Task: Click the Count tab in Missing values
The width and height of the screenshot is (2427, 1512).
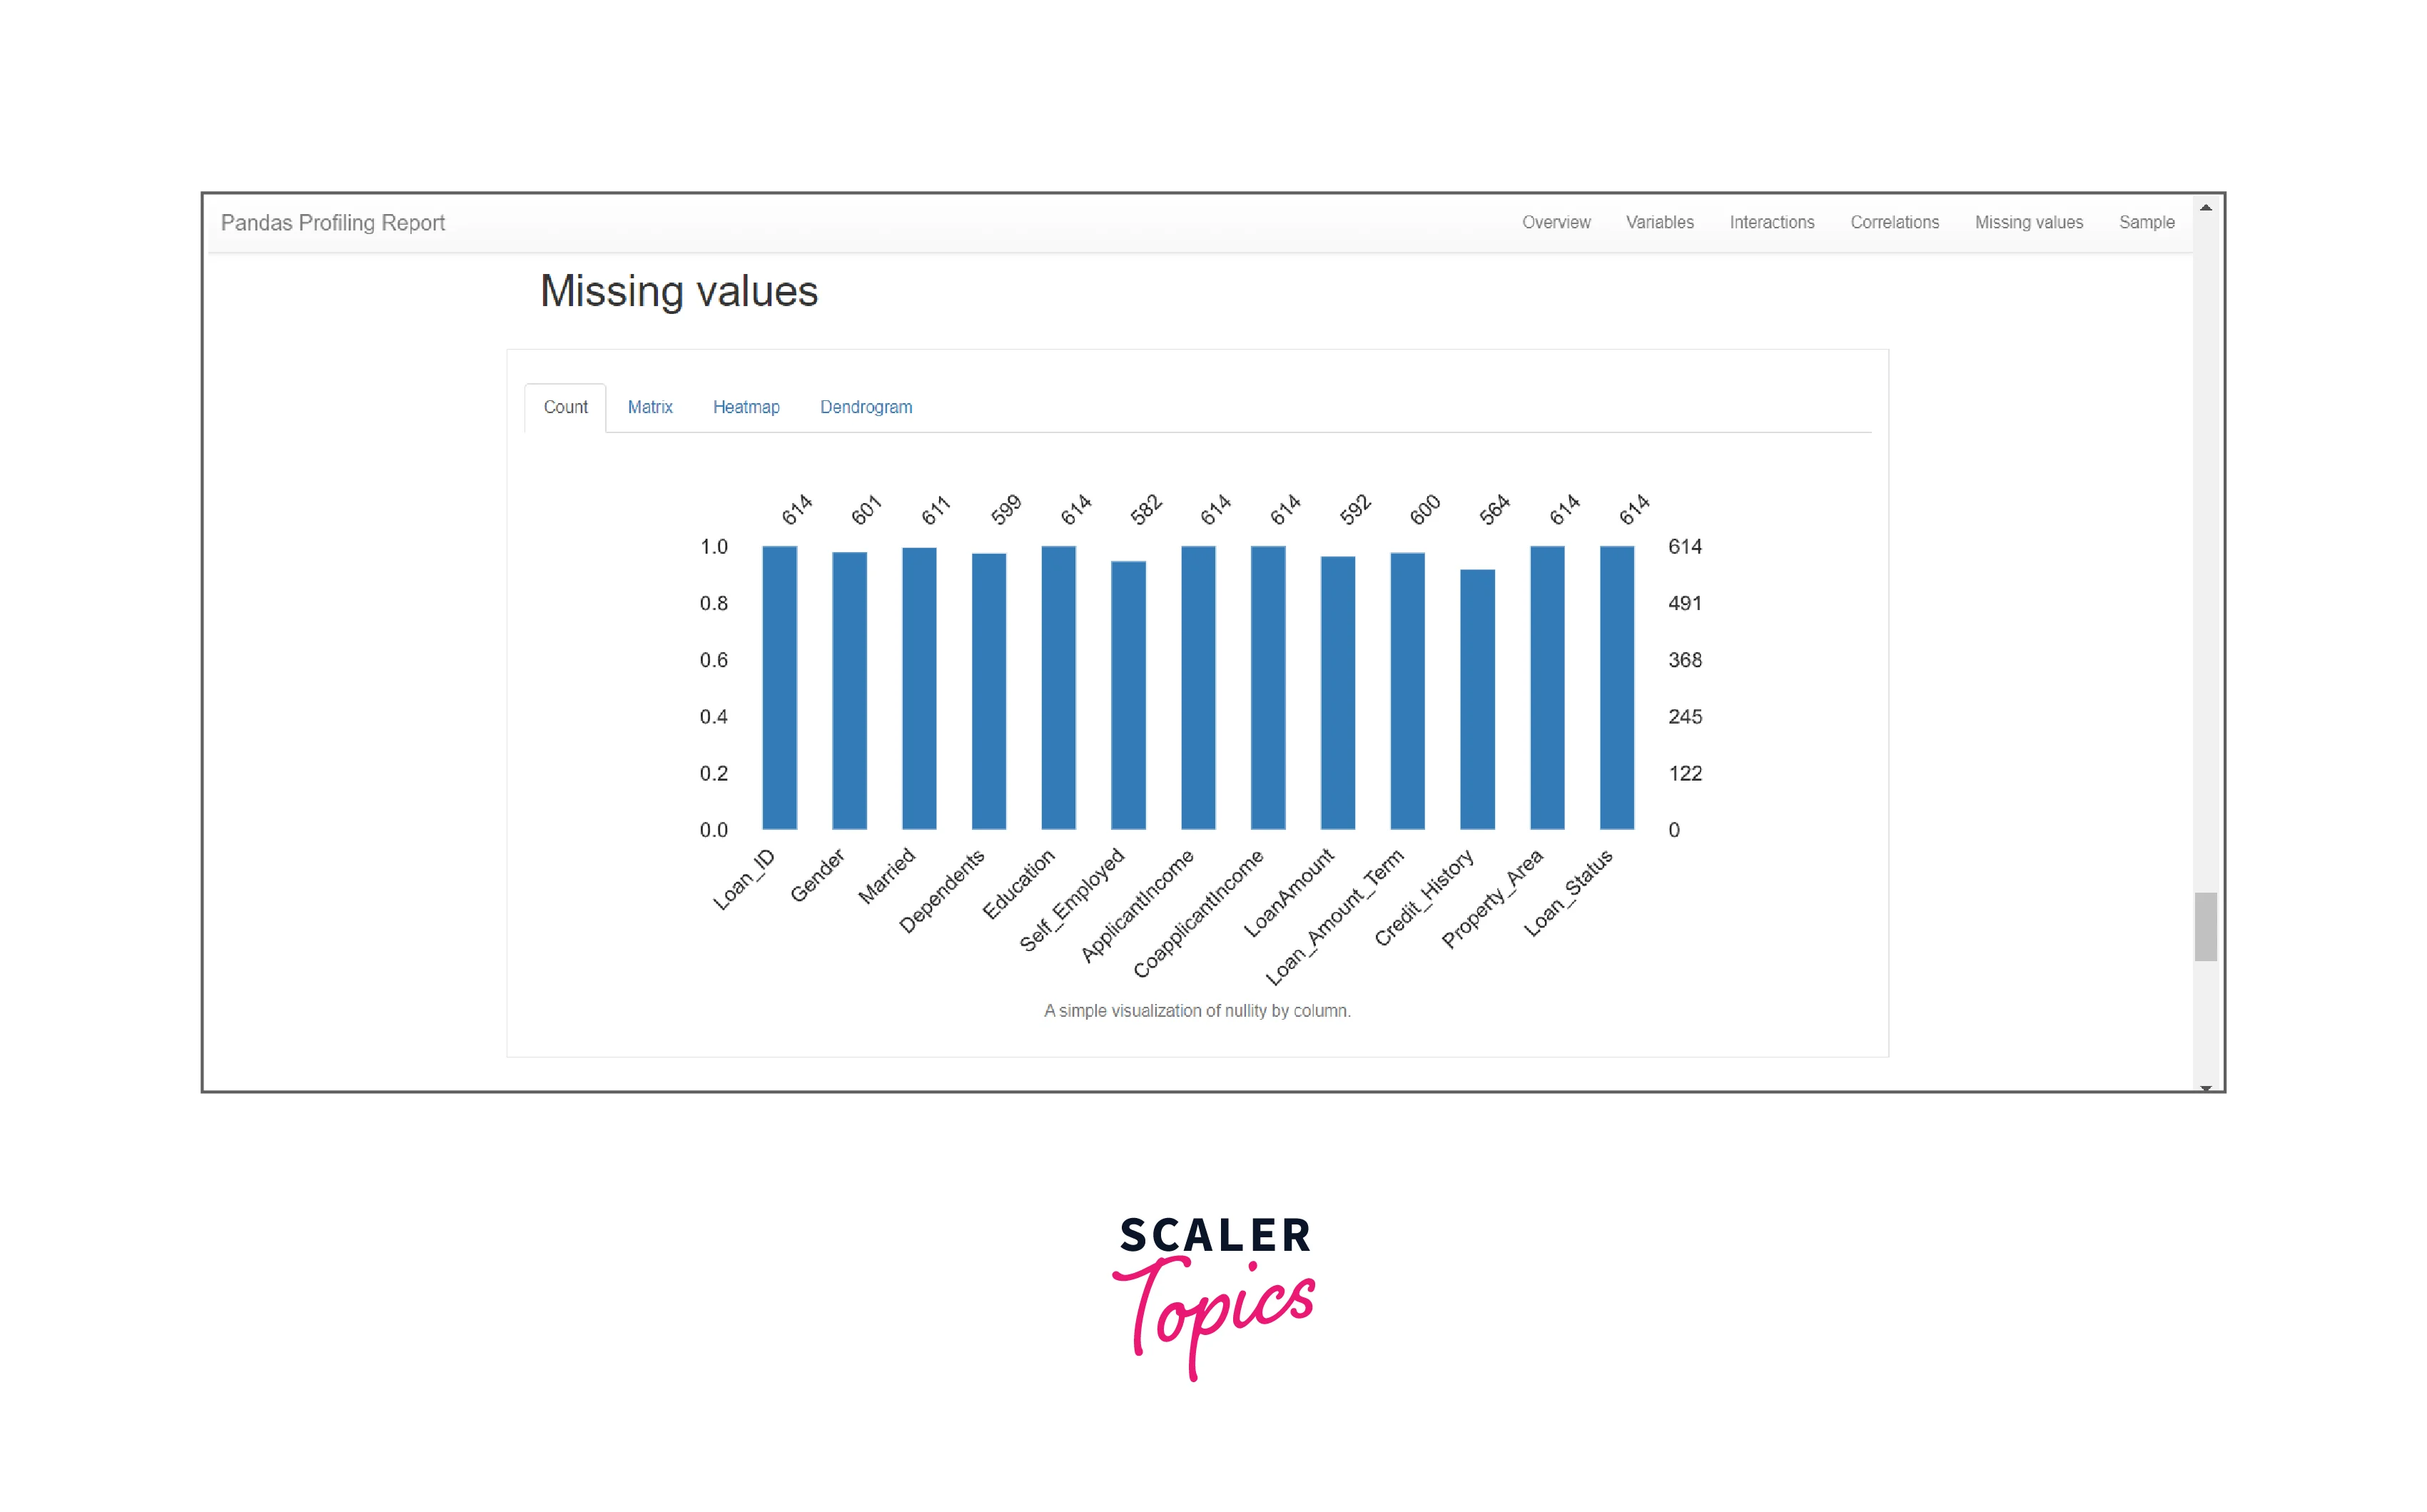Action: (x=564, y=407)
